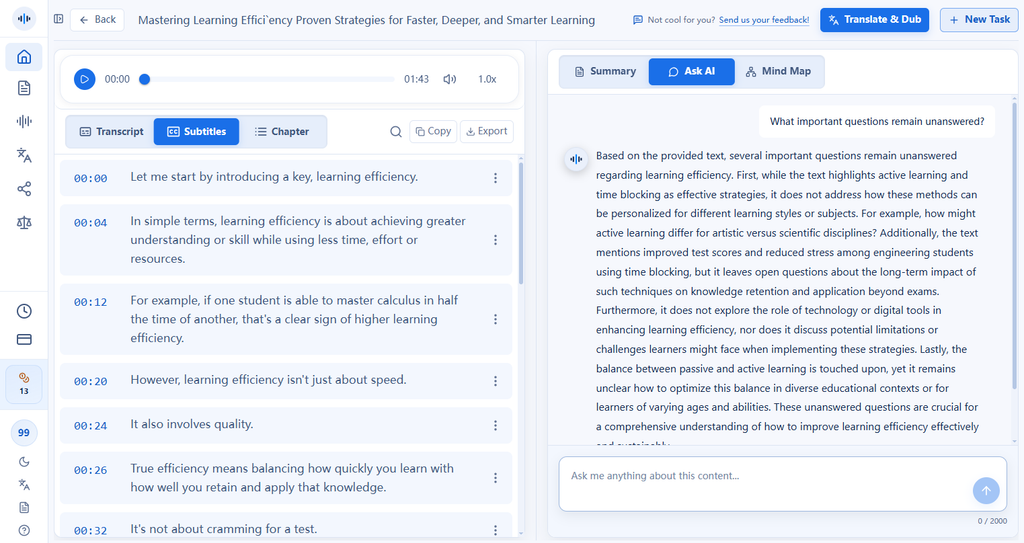Click the feedback chat bubble icon
Image resolution: width=1024 pixels, height=543 pixels.
(638, 20)
